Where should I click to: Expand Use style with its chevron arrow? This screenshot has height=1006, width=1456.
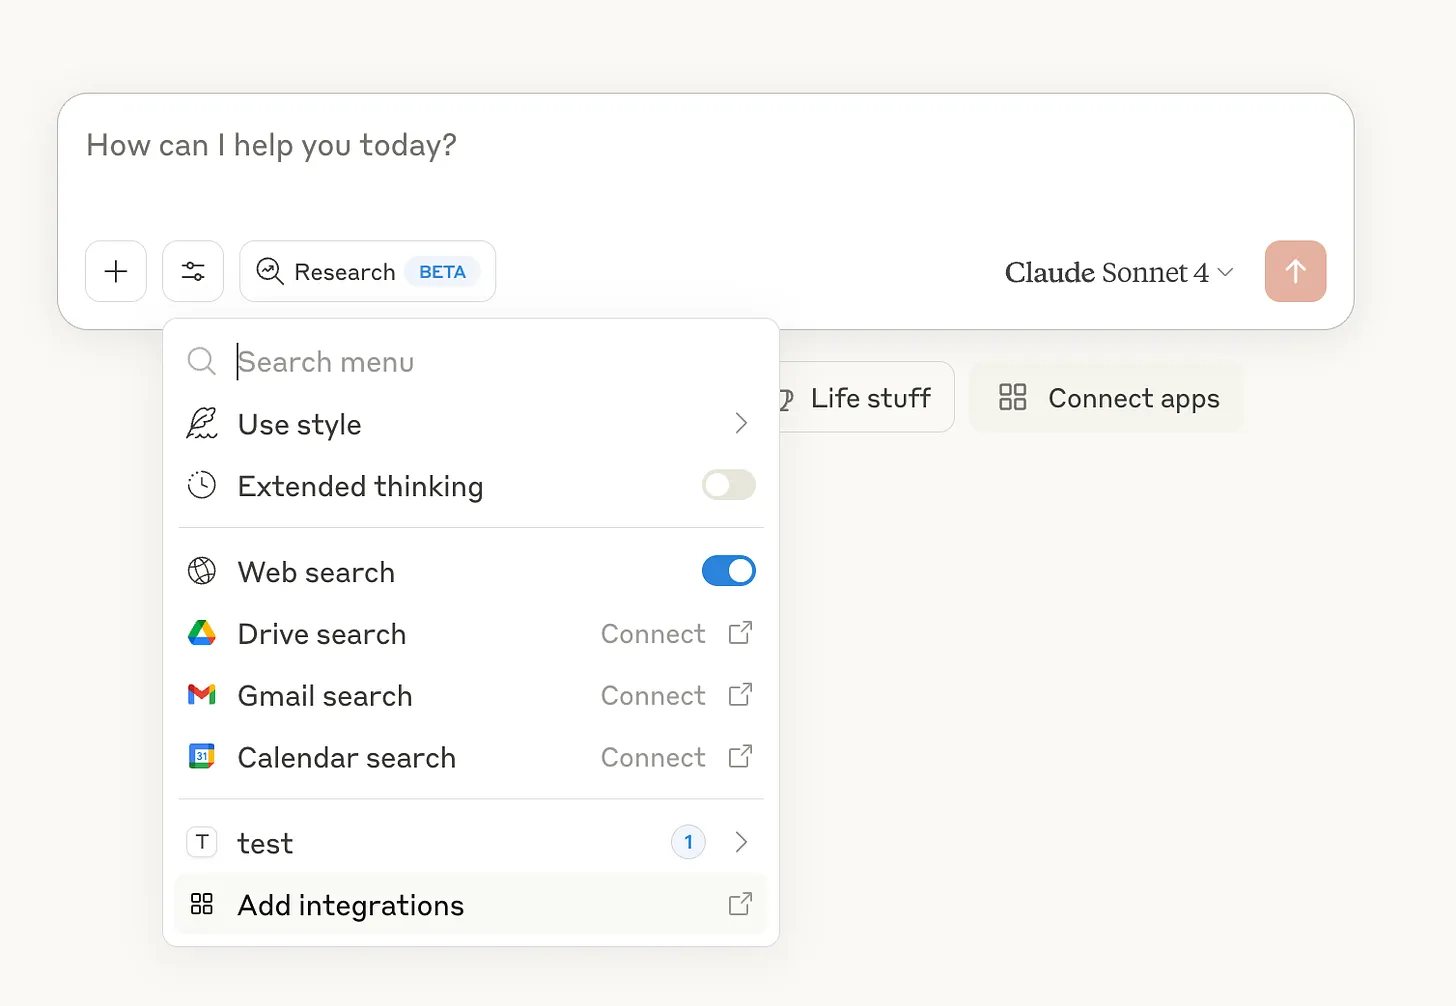tap(741, 423)
